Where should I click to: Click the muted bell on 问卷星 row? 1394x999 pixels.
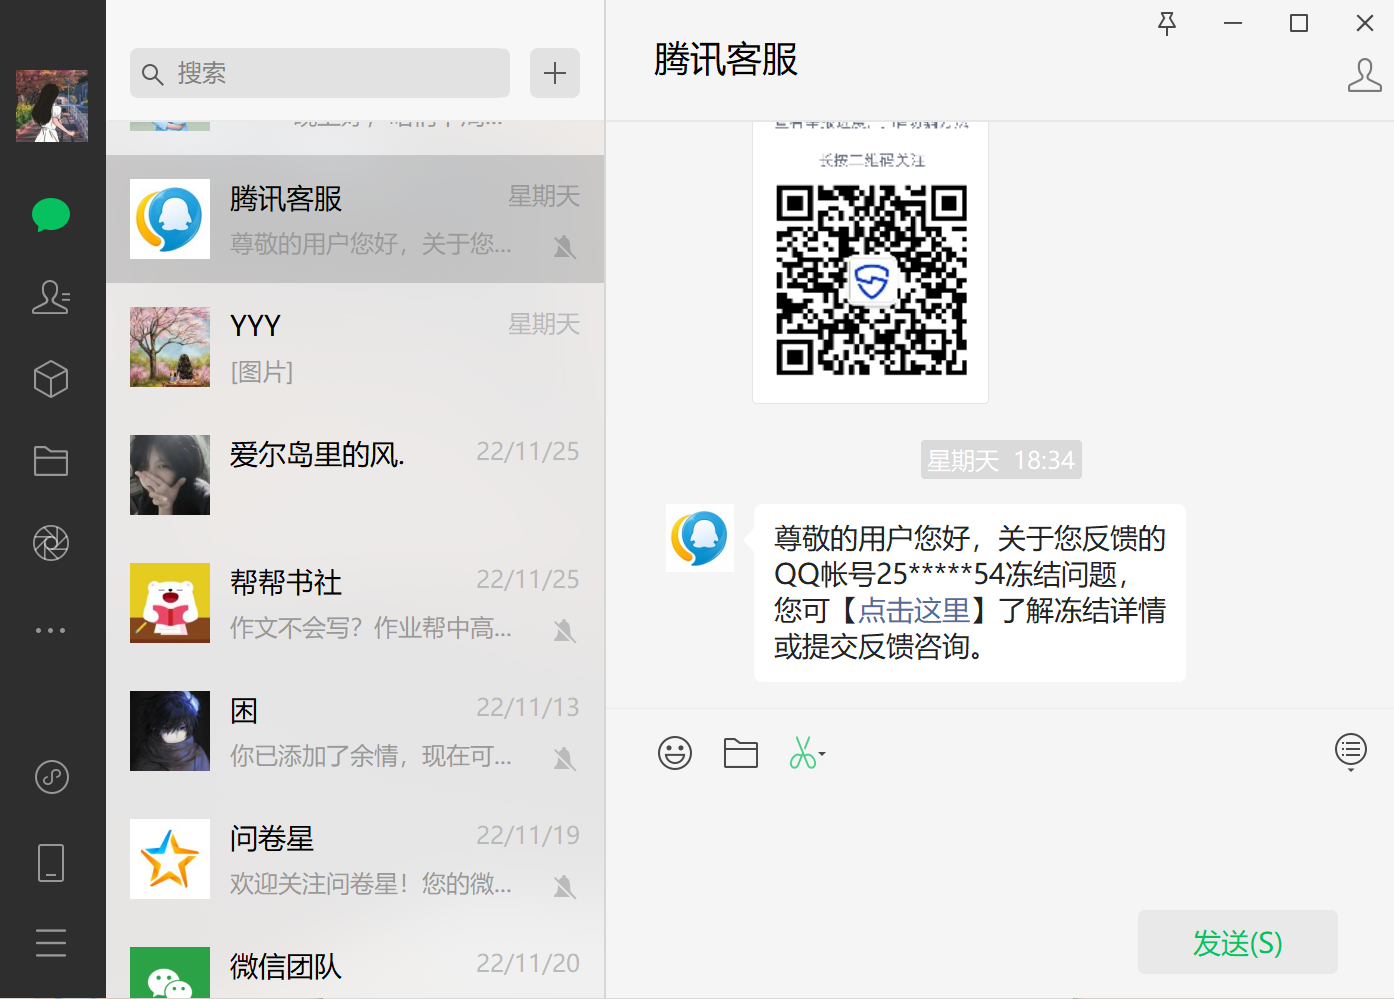[565, 886]
